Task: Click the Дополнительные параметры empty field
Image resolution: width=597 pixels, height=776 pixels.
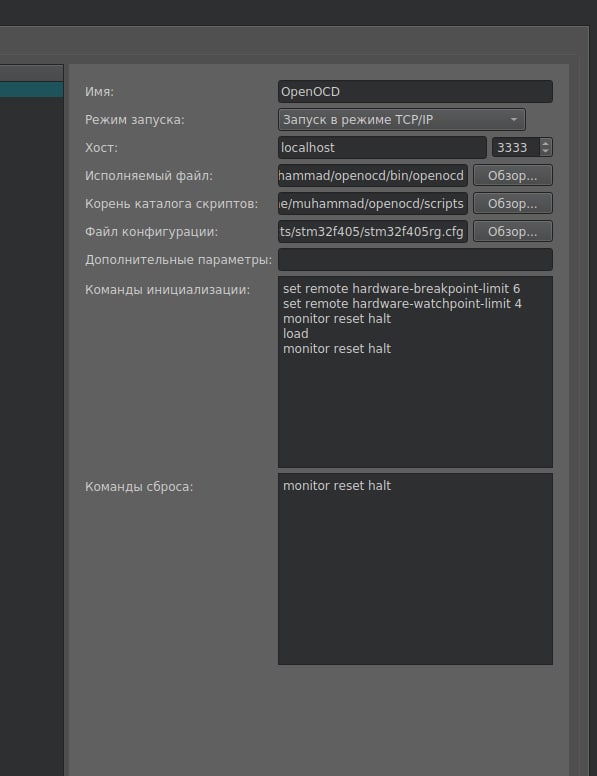Action: coord(415,259)
